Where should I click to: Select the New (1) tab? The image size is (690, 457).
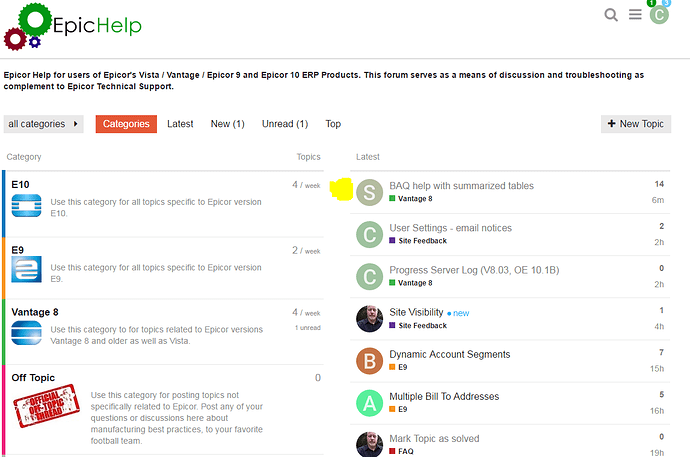228,124
